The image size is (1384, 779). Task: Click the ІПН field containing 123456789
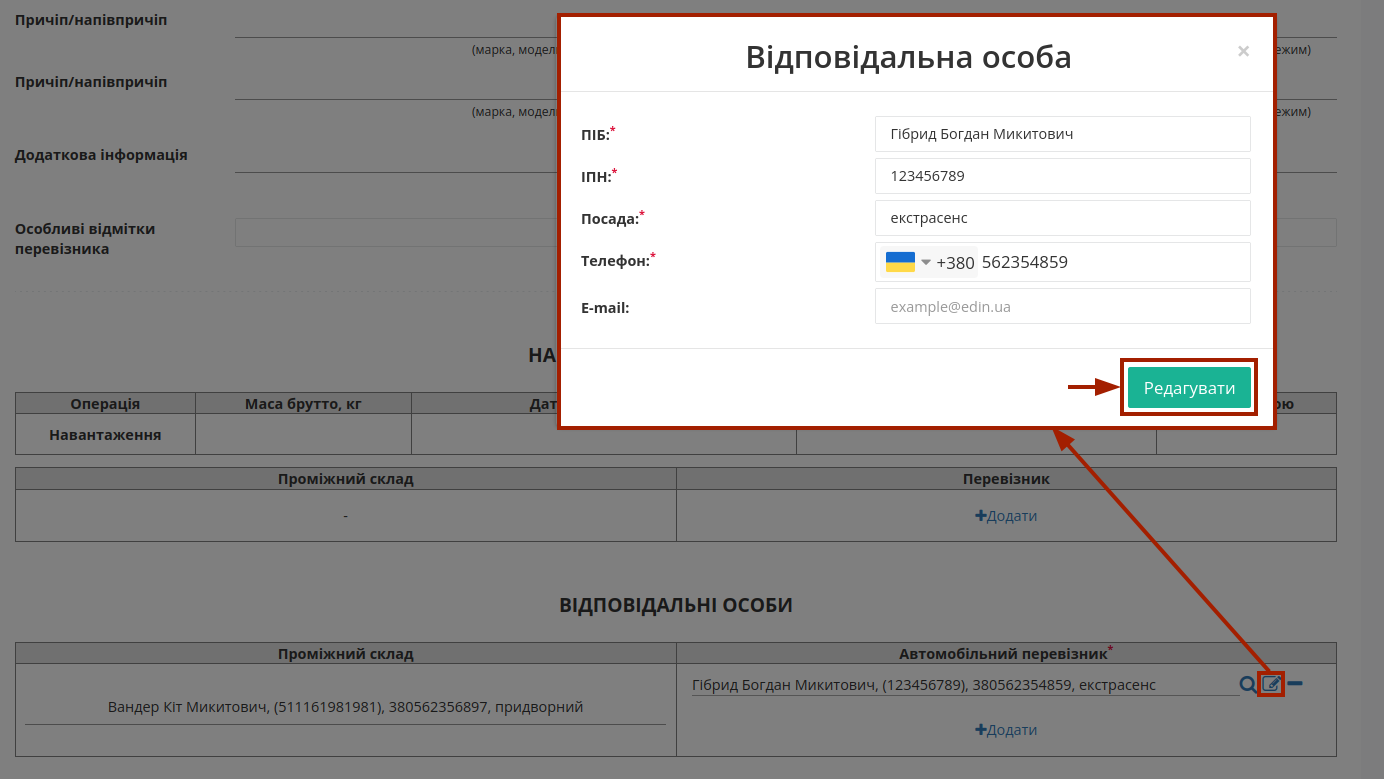[x=1062, y=176]
